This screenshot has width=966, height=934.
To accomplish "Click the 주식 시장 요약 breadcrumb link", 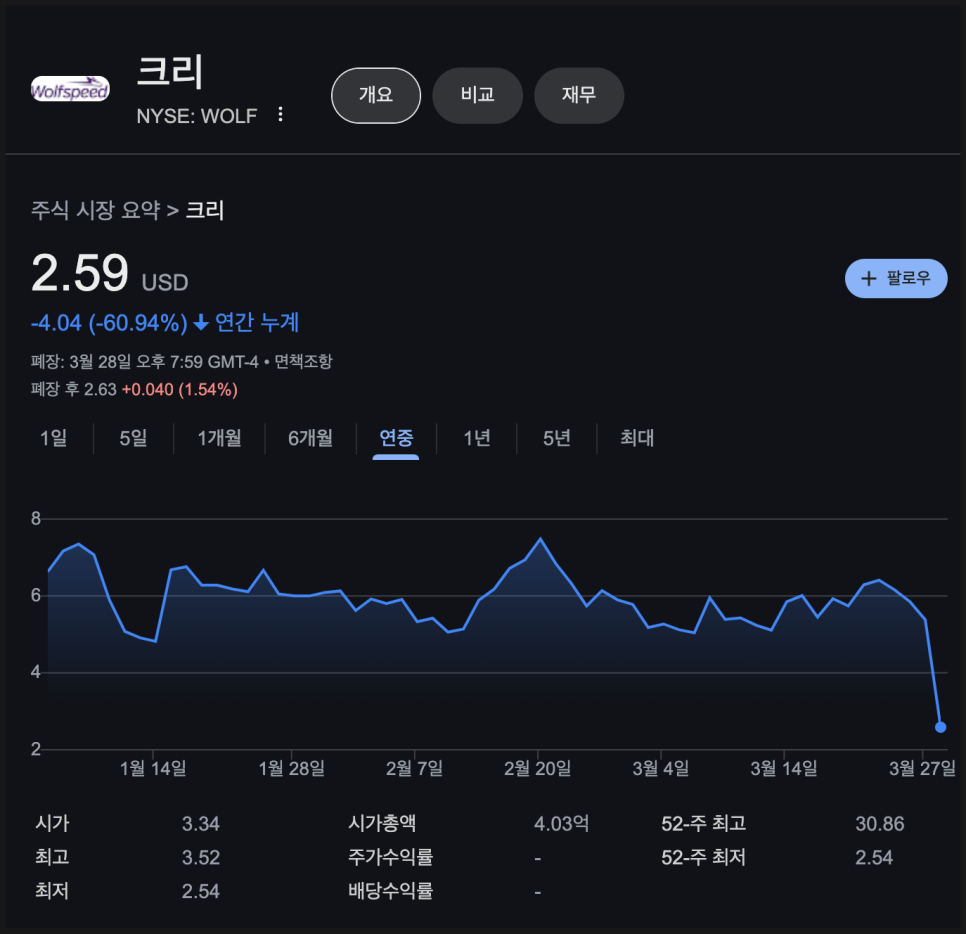I will (x=95, y=210).
